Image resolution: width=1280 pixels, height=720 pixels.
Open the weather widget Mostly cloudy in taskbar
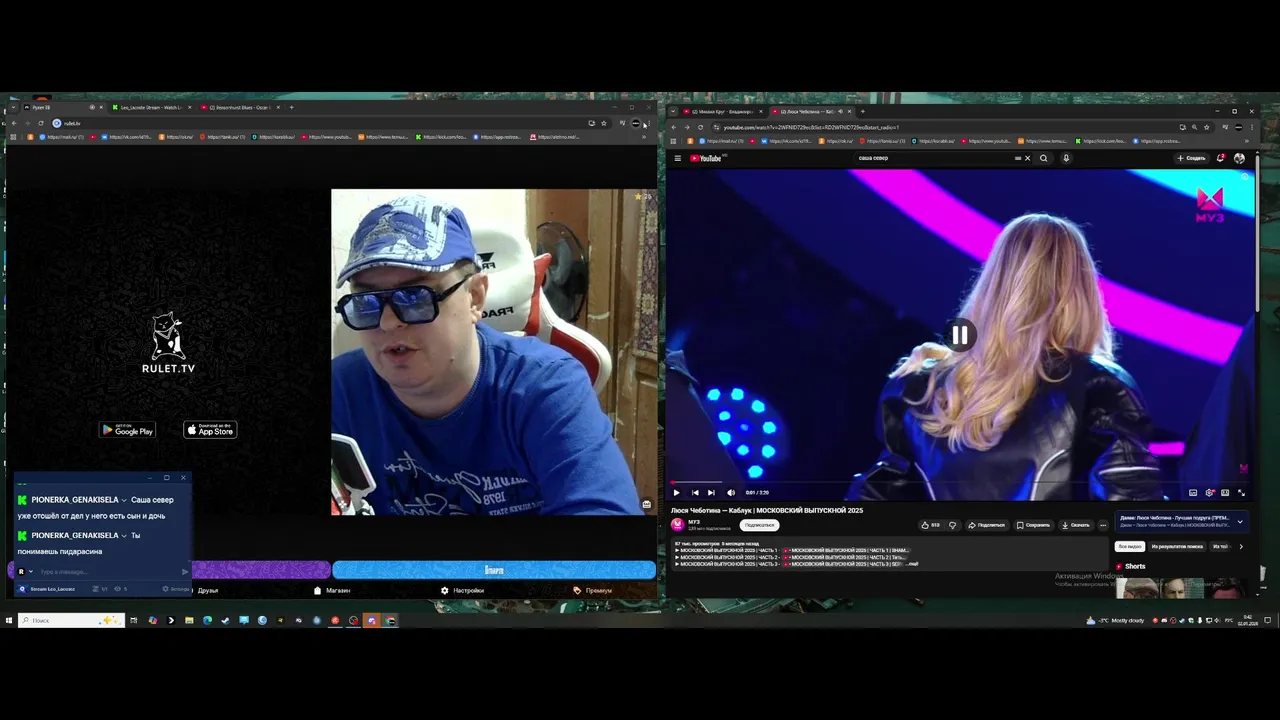tap(1114, 620)
